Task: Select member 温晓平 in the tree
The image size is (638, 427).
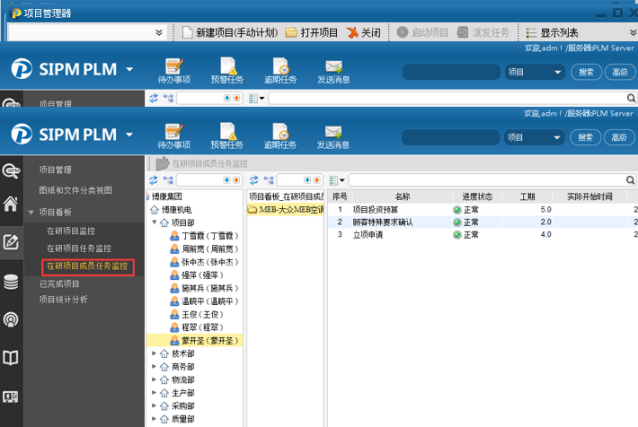Action: (x=209, y=301)
